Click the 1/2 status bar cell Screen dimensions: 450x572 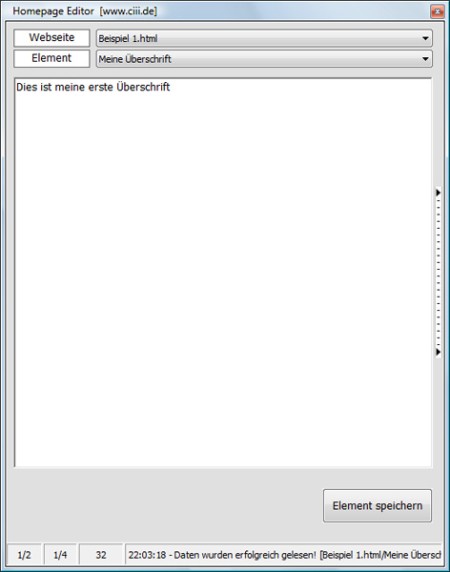point(24,555)
